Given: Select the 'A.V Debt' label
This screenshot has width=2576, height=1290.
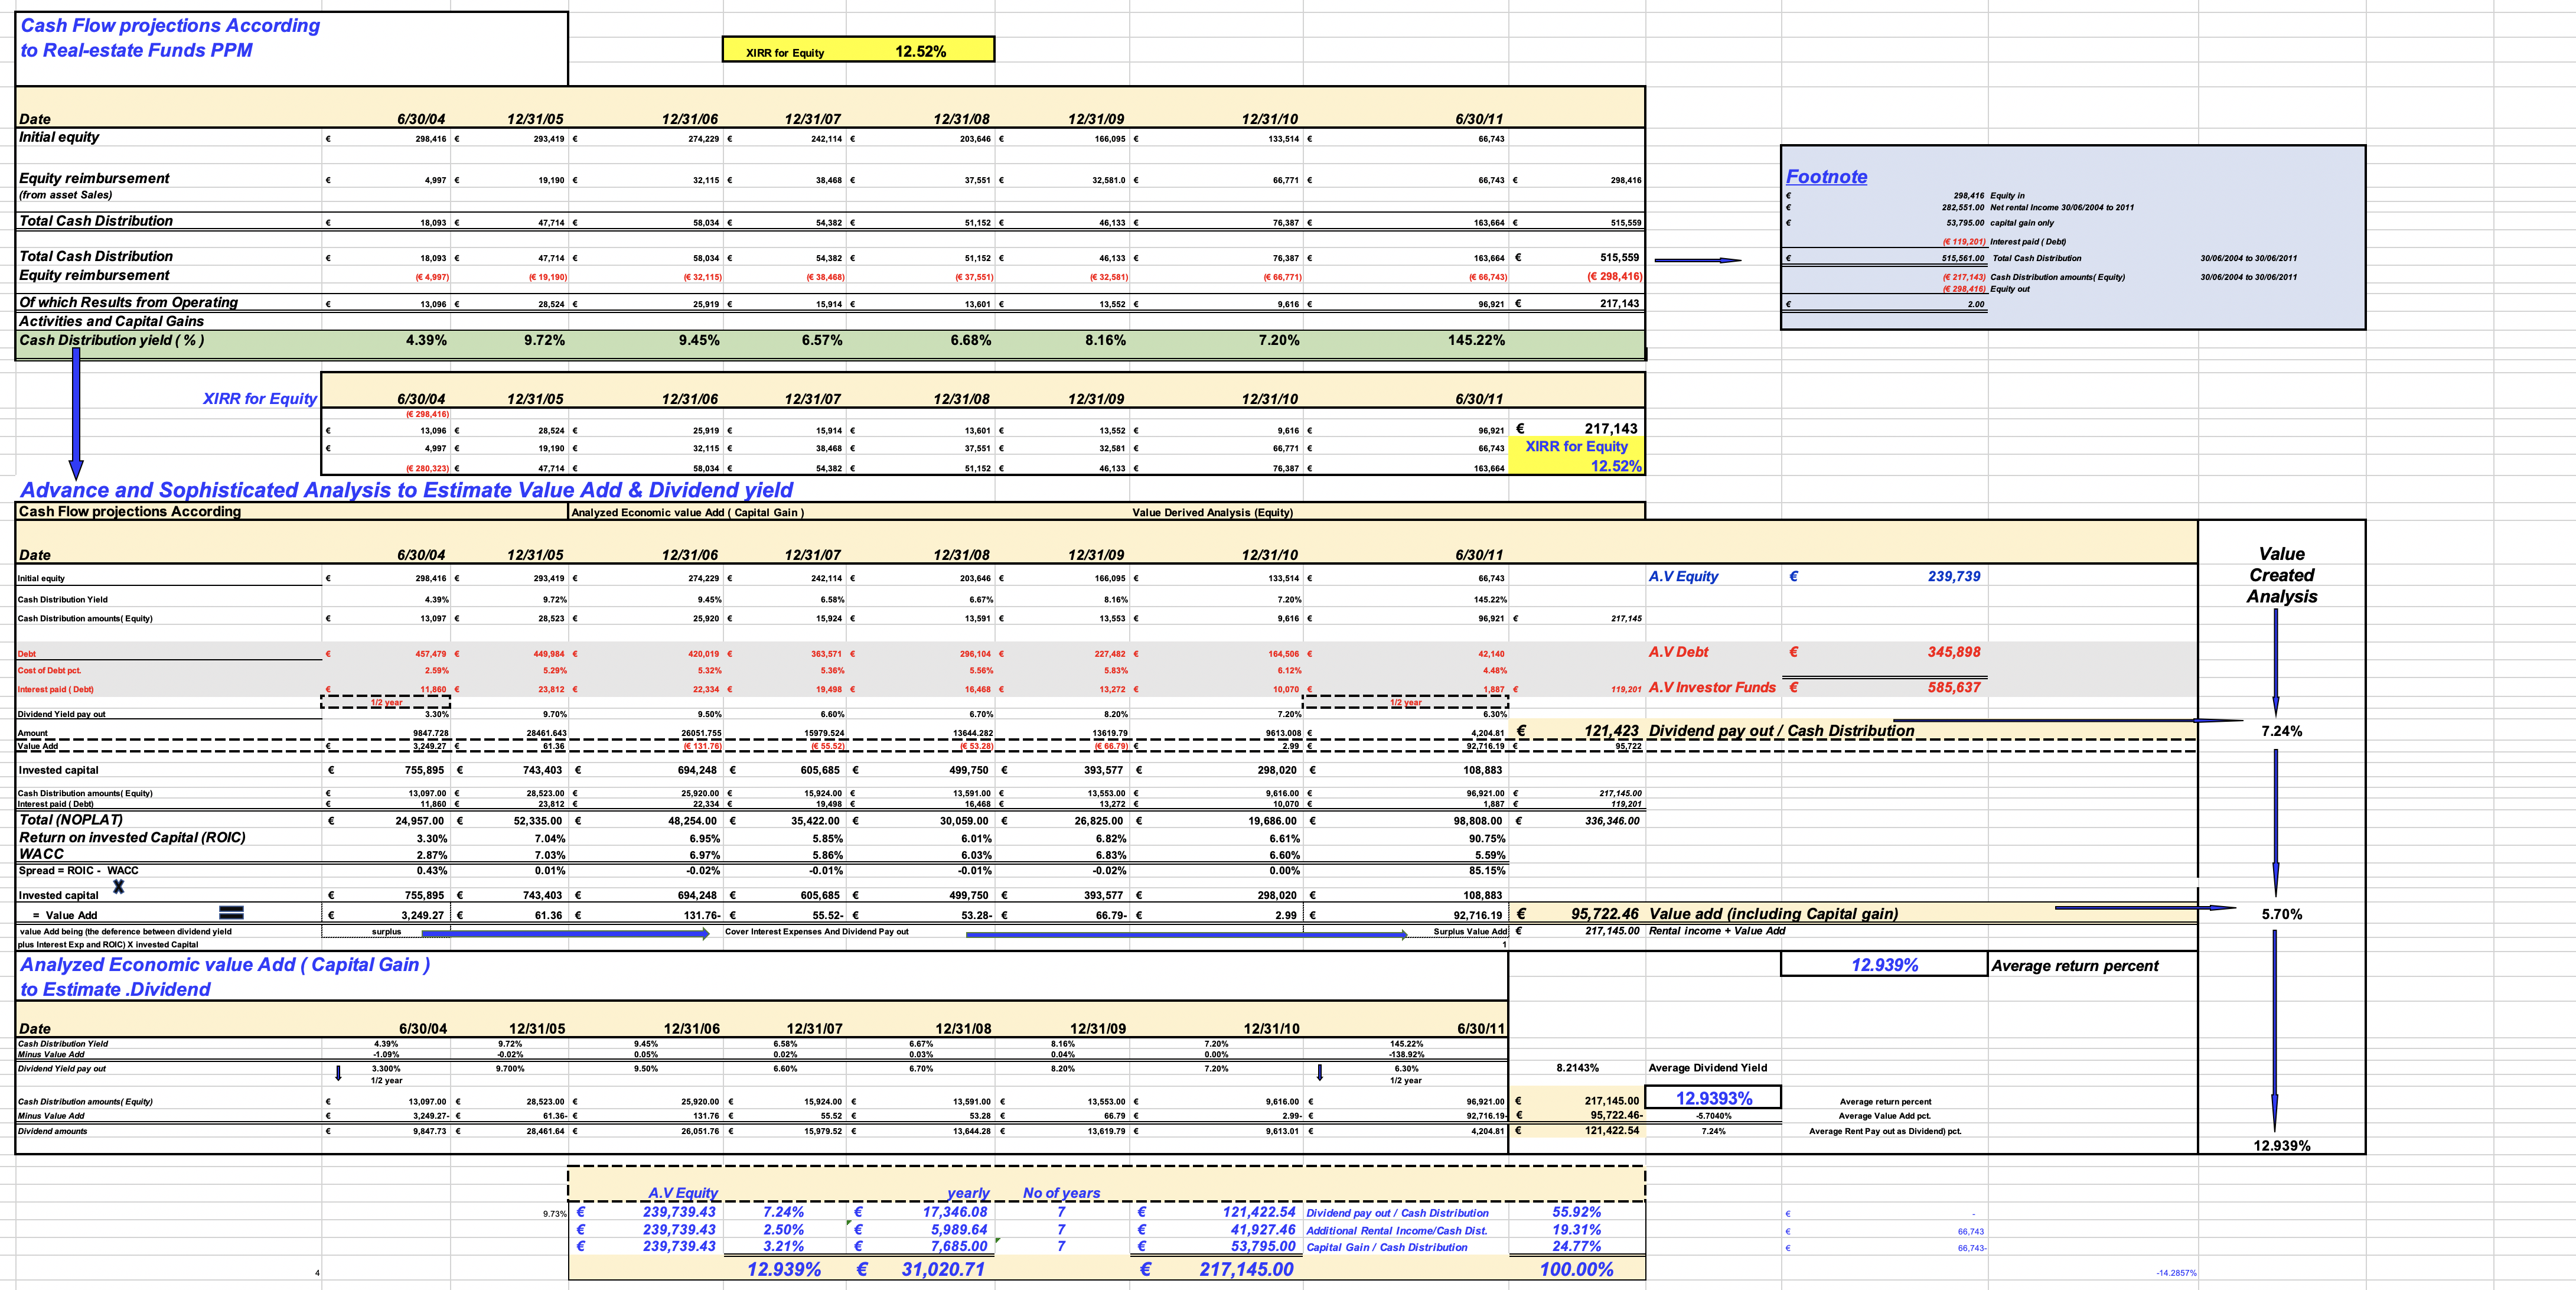Looking at the screenshot, I should click(x=1678, y=652).
